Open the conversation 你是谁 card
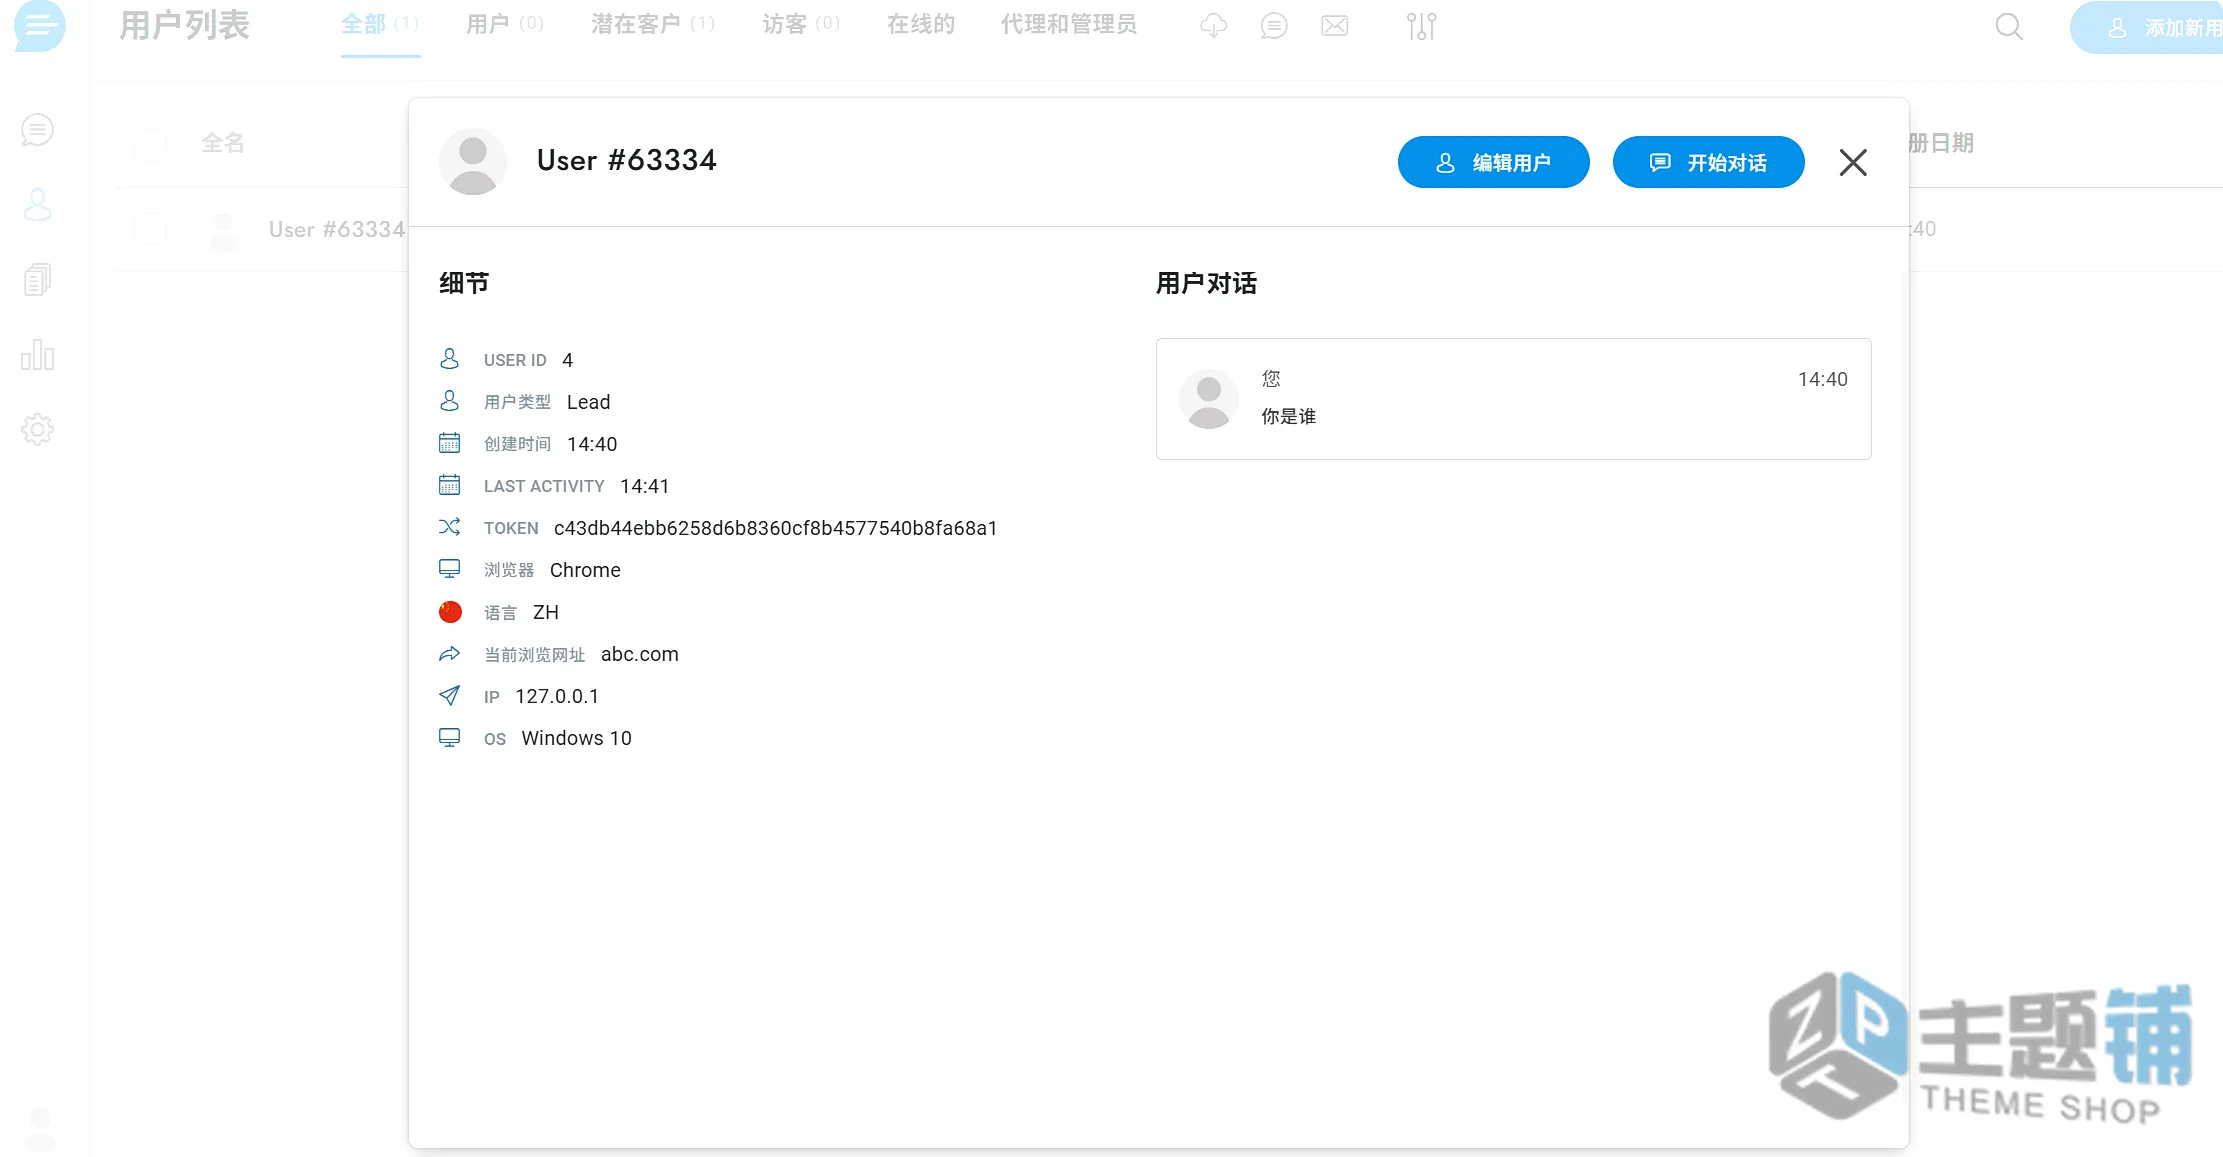 (x=1514, y=399)
